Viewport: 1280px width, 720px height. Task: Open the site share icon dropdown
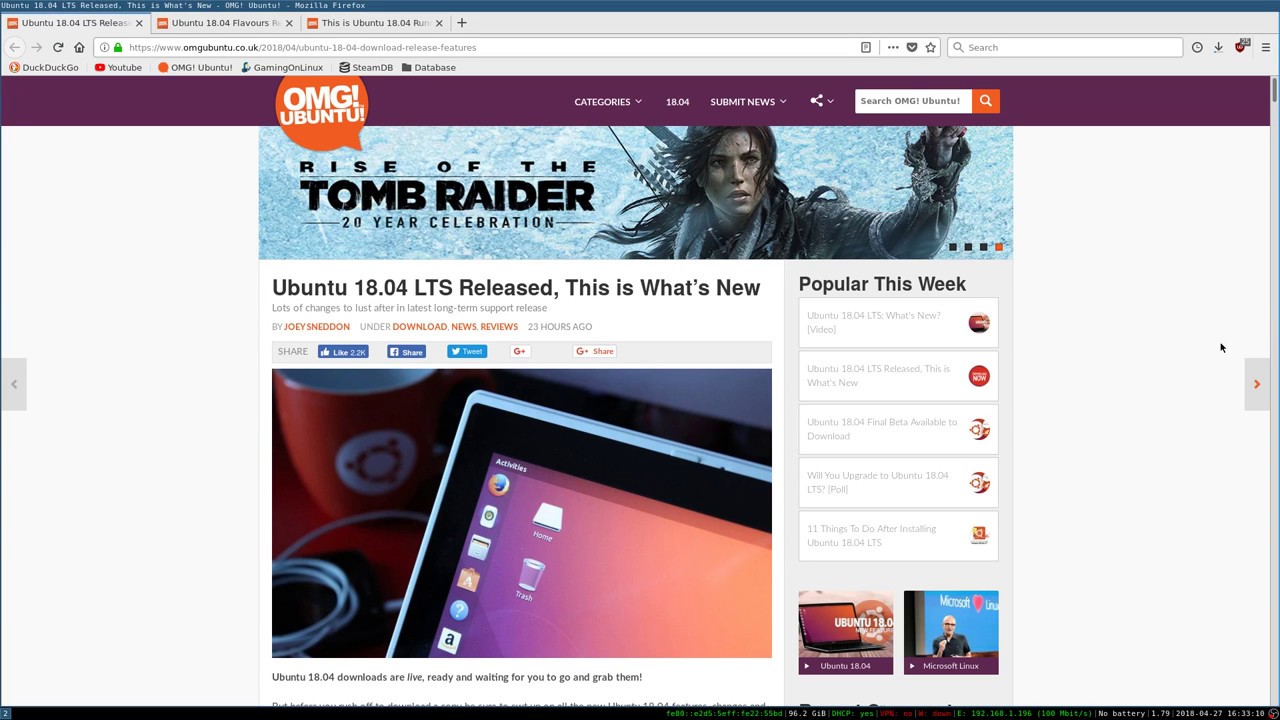(x=822, y=101)
